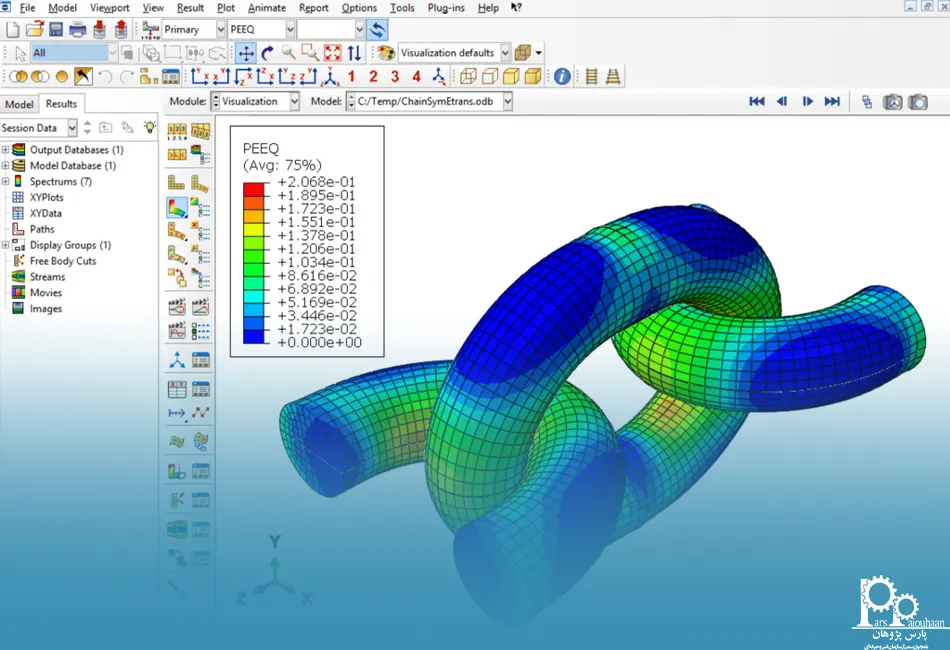Apply custom view number 1
The width and height of the screenshot is (950, 650).
(x=351, y=76)
